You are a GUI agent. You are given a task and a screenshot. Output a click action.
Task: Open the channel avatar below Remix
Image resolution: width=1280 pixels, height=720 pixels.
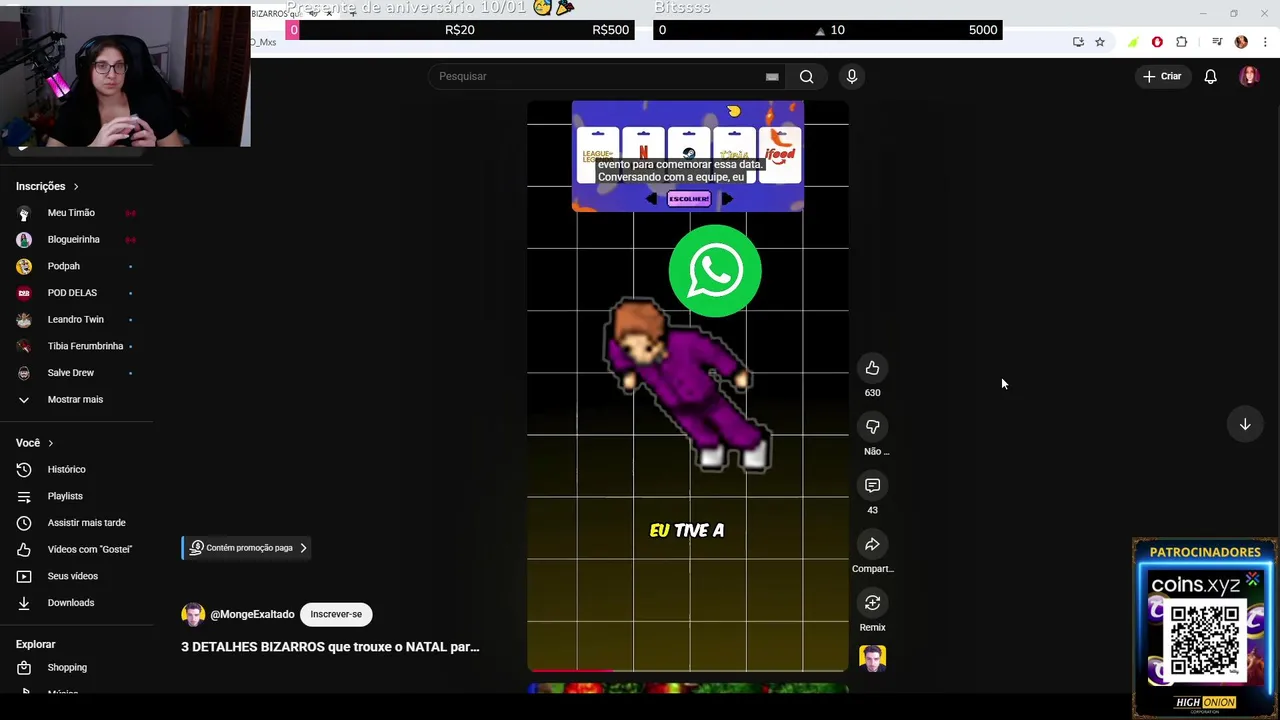coord(872,658)
